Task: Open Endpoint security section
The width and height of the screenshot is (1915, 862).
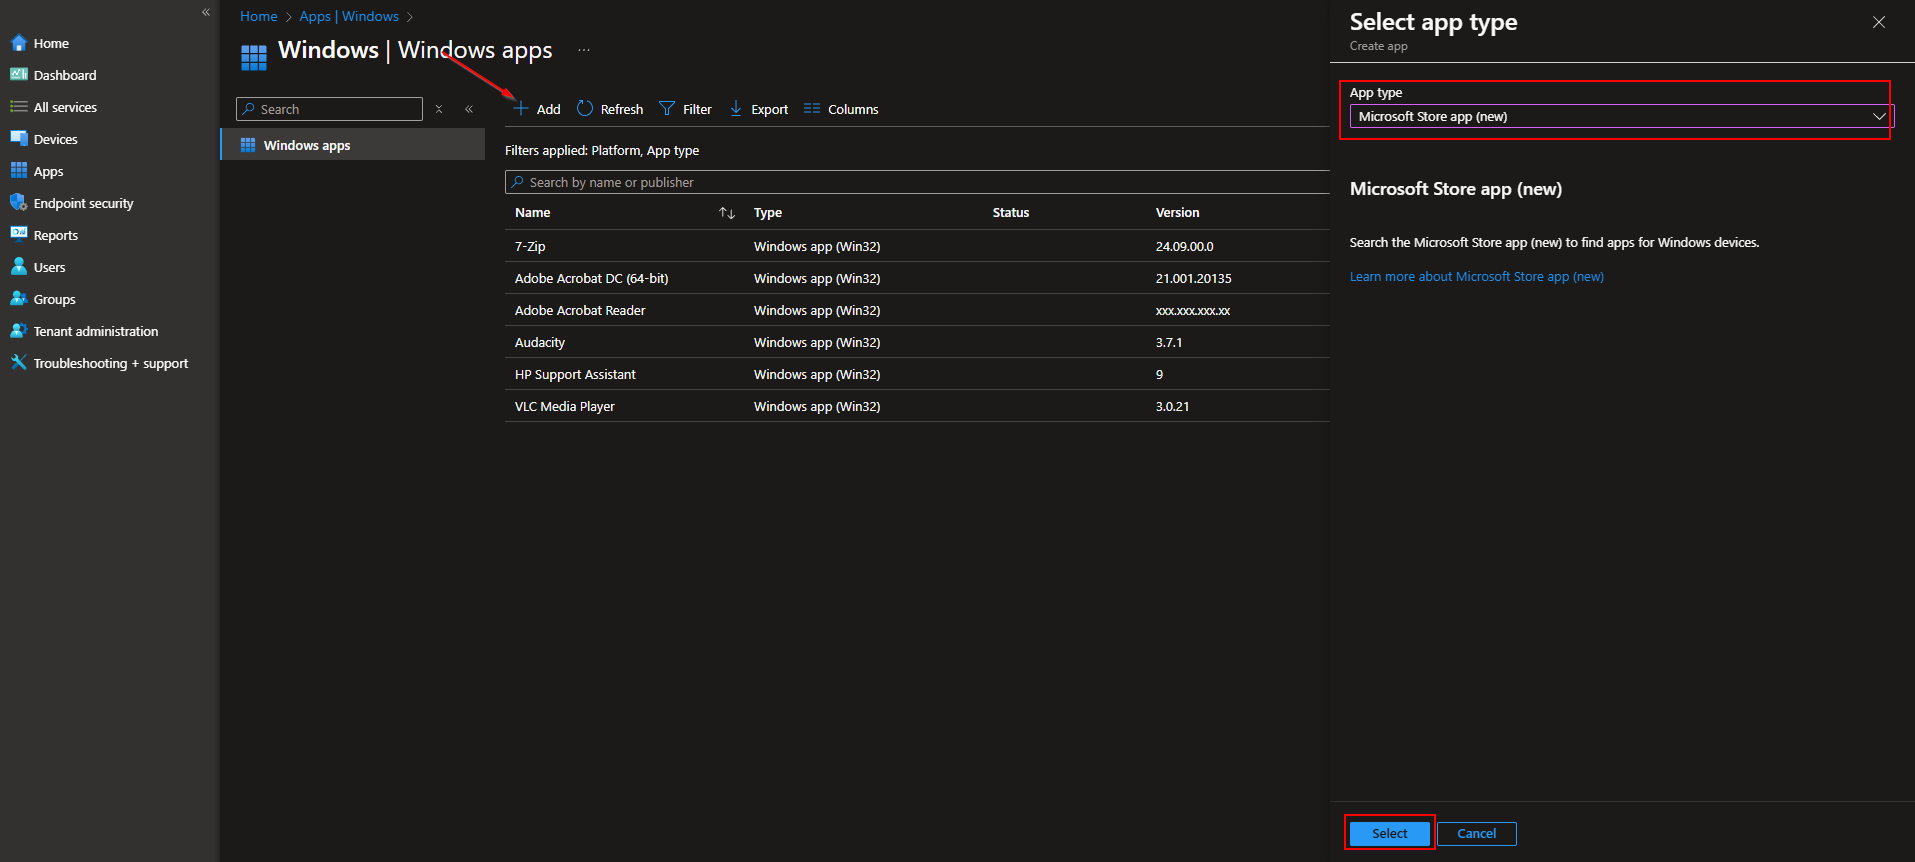Action: (x=83, y=203)
